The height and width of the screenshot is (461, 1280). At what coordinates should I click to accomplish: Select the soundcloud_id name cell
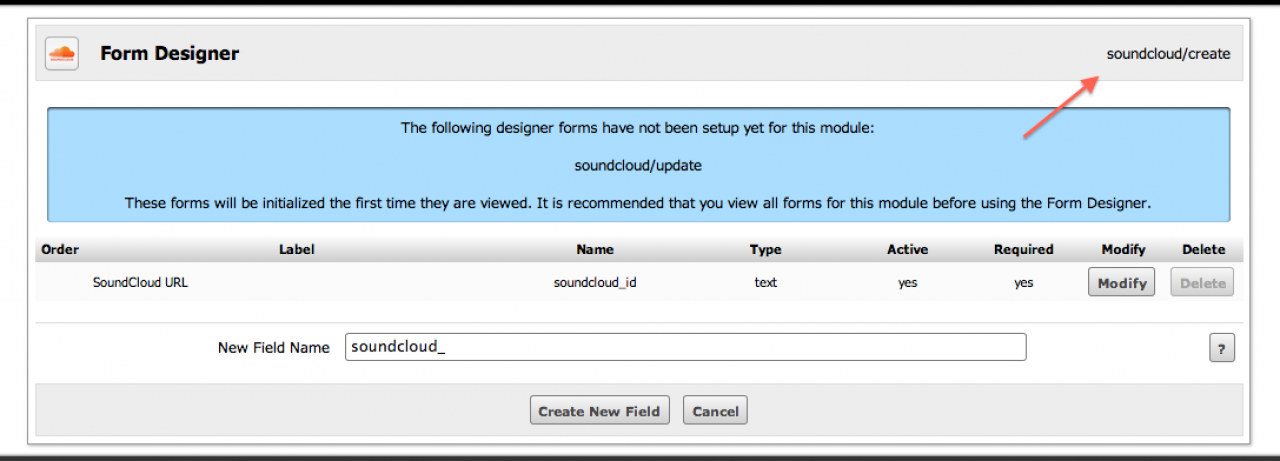pyautogui.click(x=595, y=282)
